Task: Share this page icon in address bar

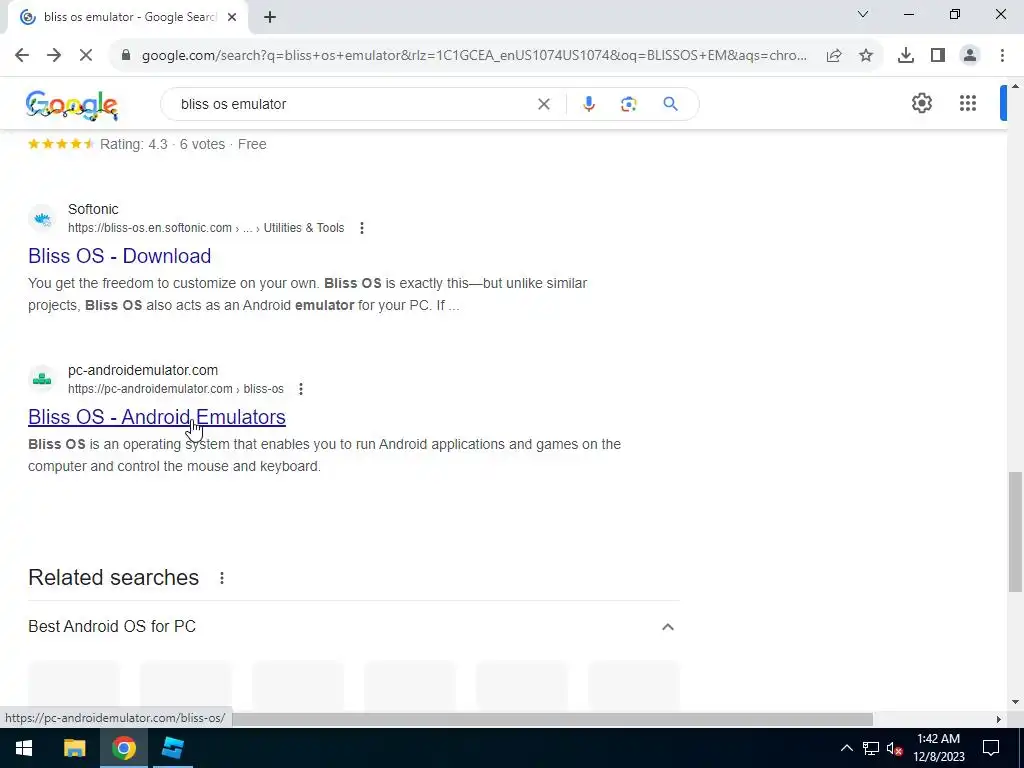Action: tap(834, 56)
